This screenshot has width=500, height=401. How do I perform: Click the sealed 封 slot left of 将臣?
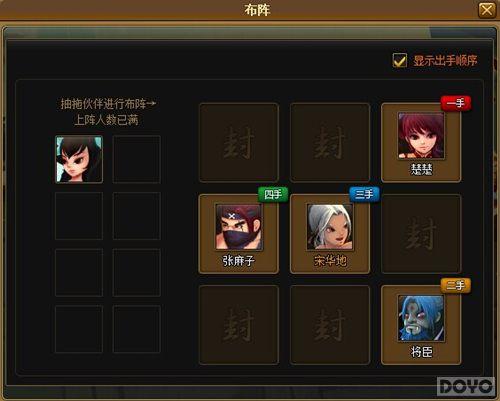330,325
